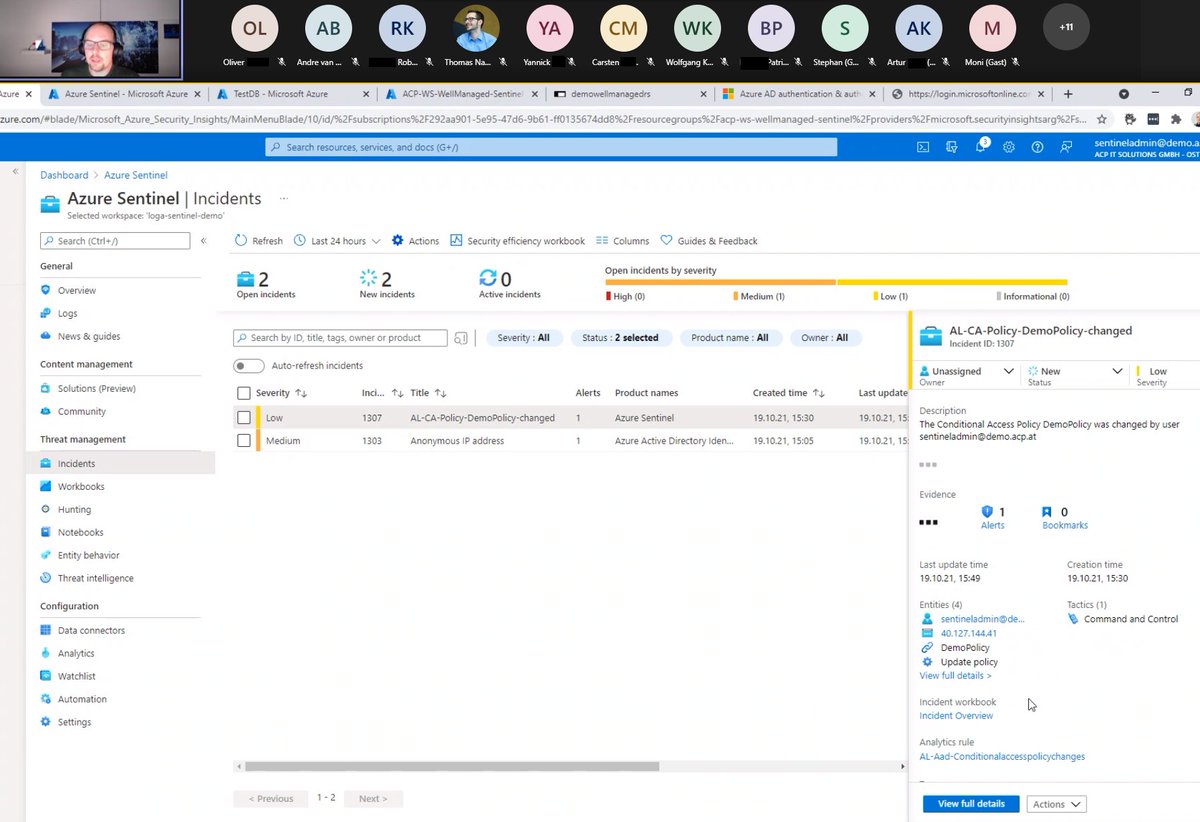Viewport: 1200px width, 822px height.
Task: Open Solutions (Preview)
Action: [x=96, y=388]
